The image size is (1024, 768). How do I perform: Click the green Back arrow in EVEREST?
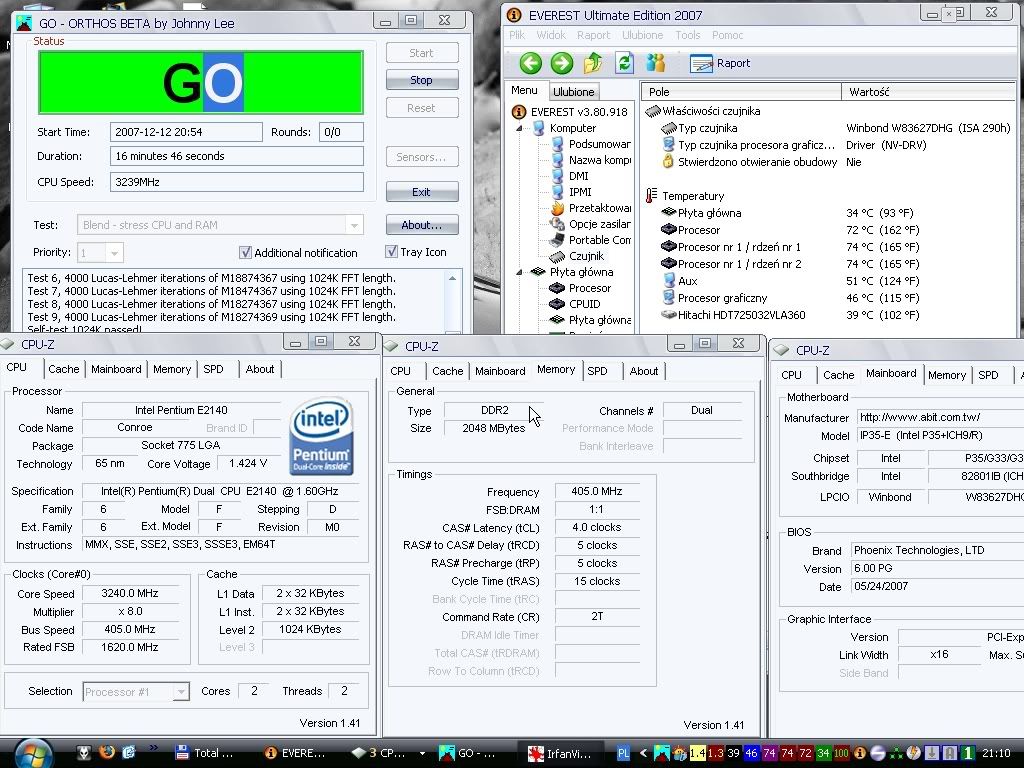pyautogui.click(x=530, y=63)
